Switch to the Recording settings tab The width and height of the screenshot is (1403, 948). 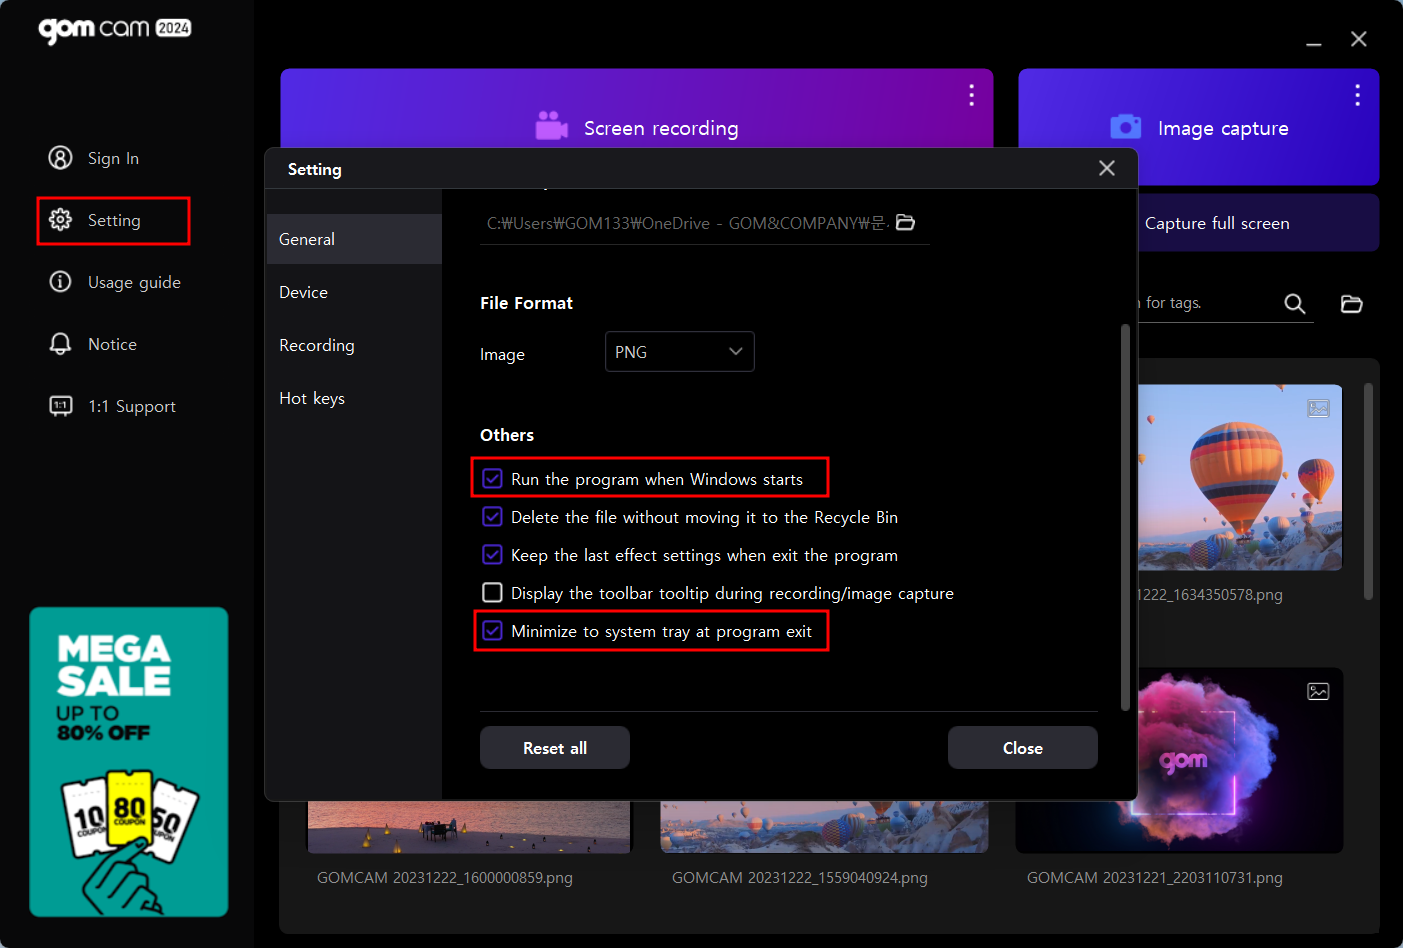coord(317,345)
